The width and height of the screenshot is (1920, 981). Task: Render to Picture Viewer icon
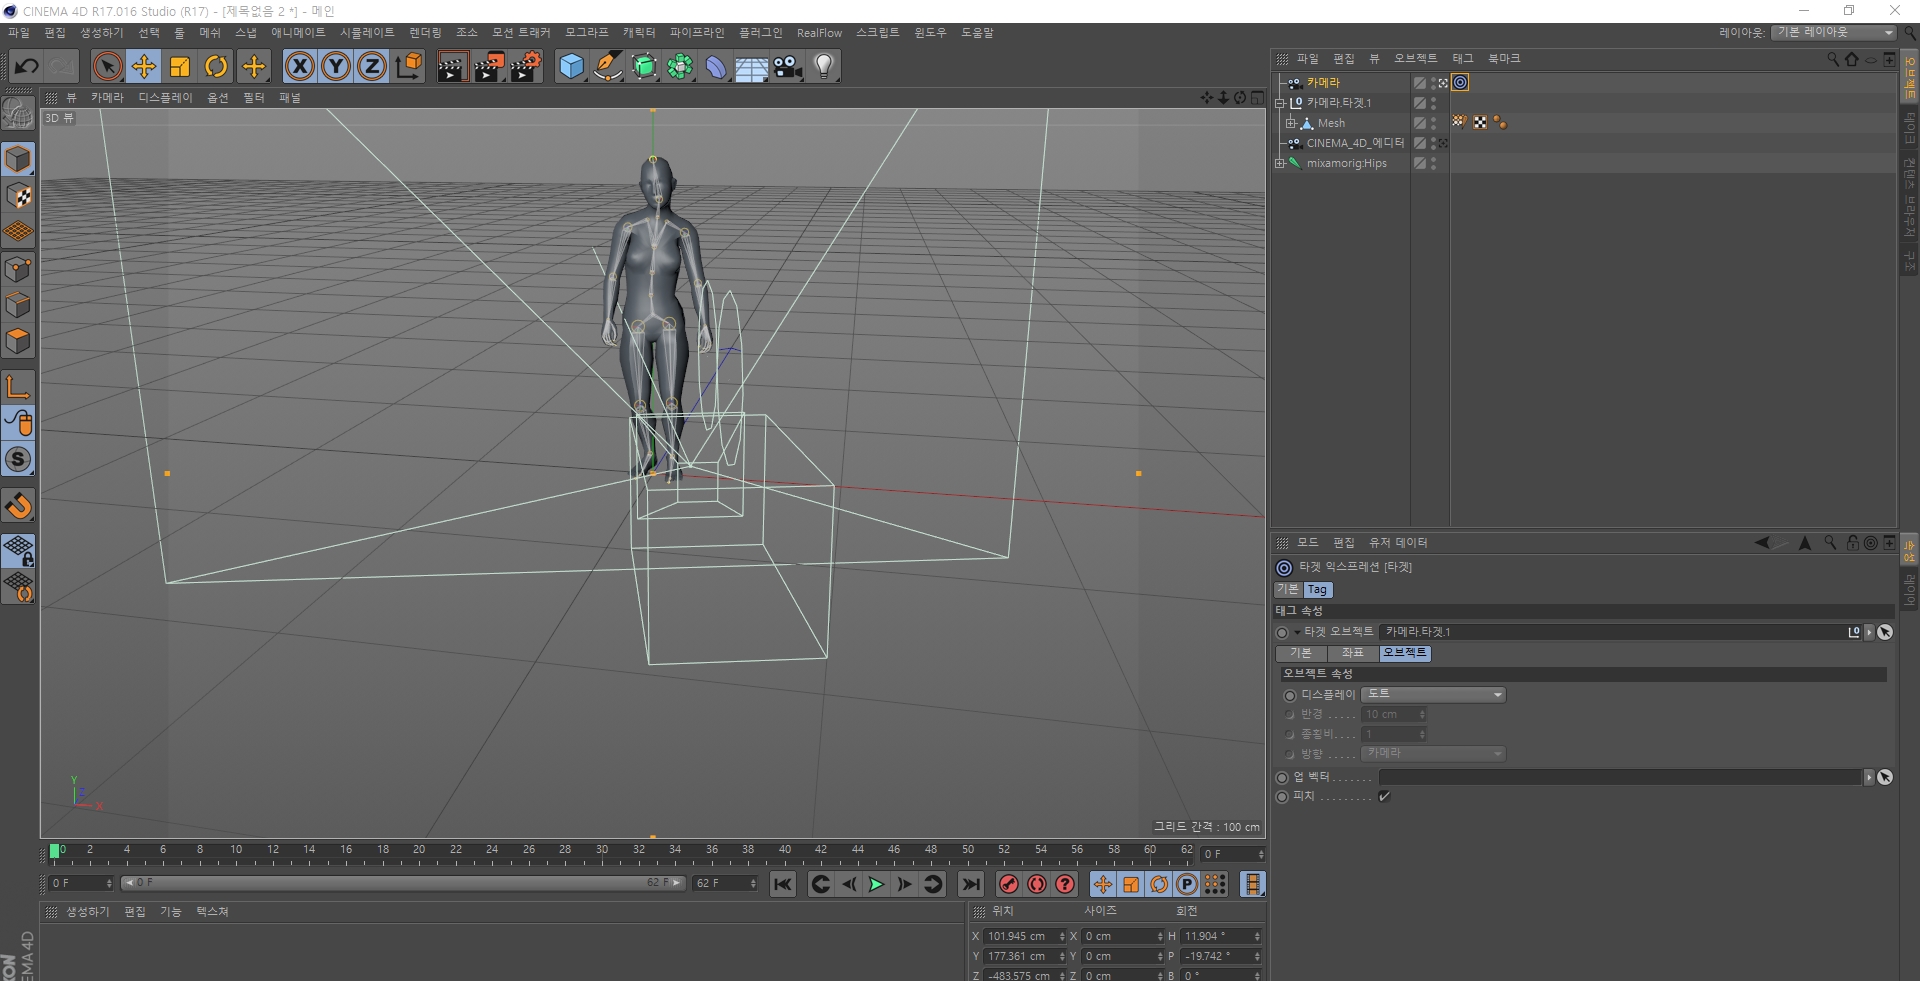tap(489, 67)
